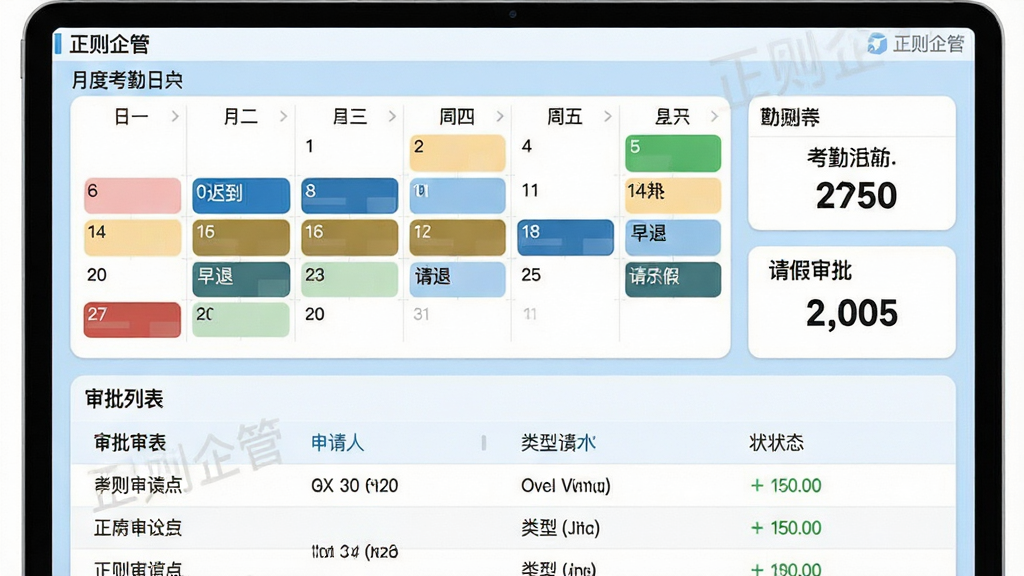Click the 正则企管 logo icon at top right
Image resolution: width=1024 pixels, height=576 pixels.
[x=877, y=44]
